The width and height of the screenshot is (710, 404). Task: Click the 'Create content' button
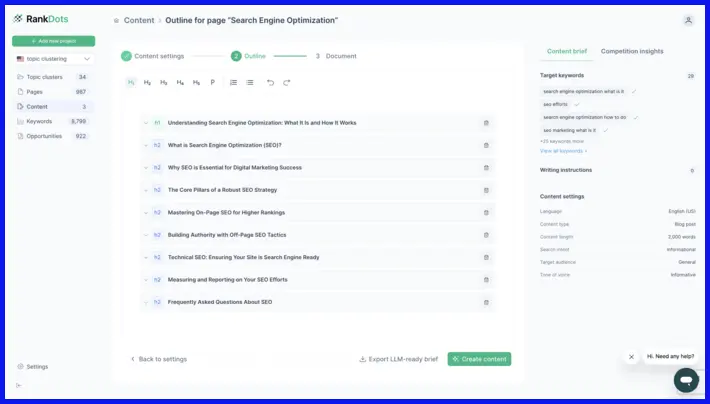click(479, 359)
